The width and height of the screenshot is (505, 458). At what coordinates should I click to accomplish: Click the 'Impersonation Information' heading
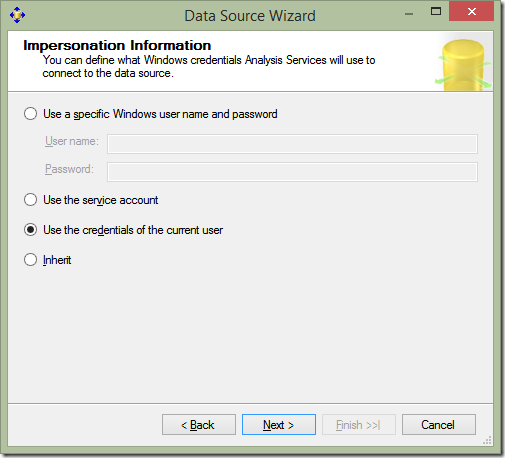117,45
